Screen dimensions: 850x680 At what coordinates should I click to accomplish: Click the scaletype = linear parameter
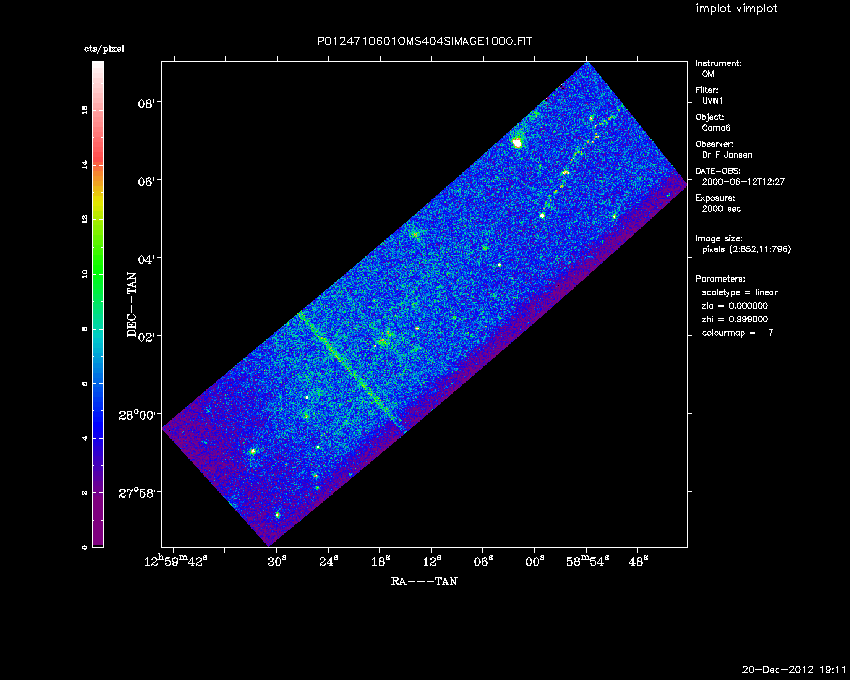coord(740,292)
